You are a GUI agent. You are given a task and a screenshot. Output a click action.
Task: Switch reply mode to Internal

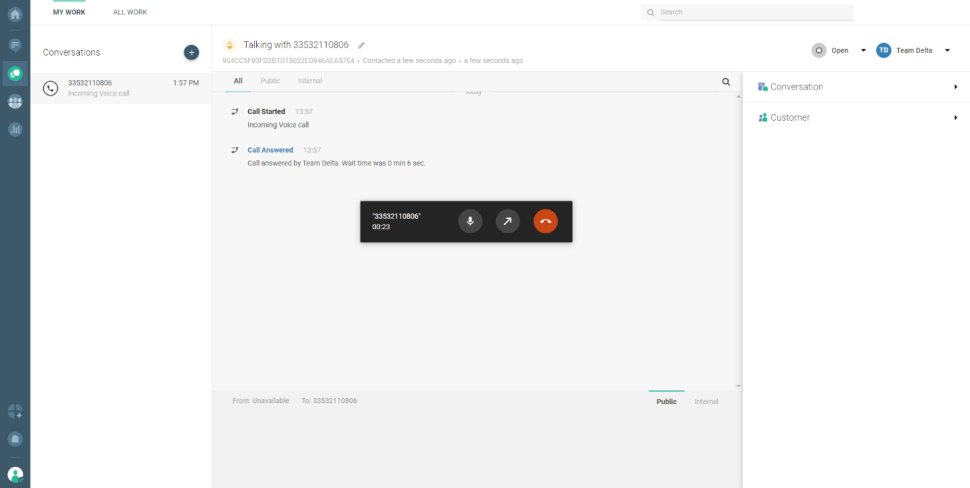[x=706, y=402]
